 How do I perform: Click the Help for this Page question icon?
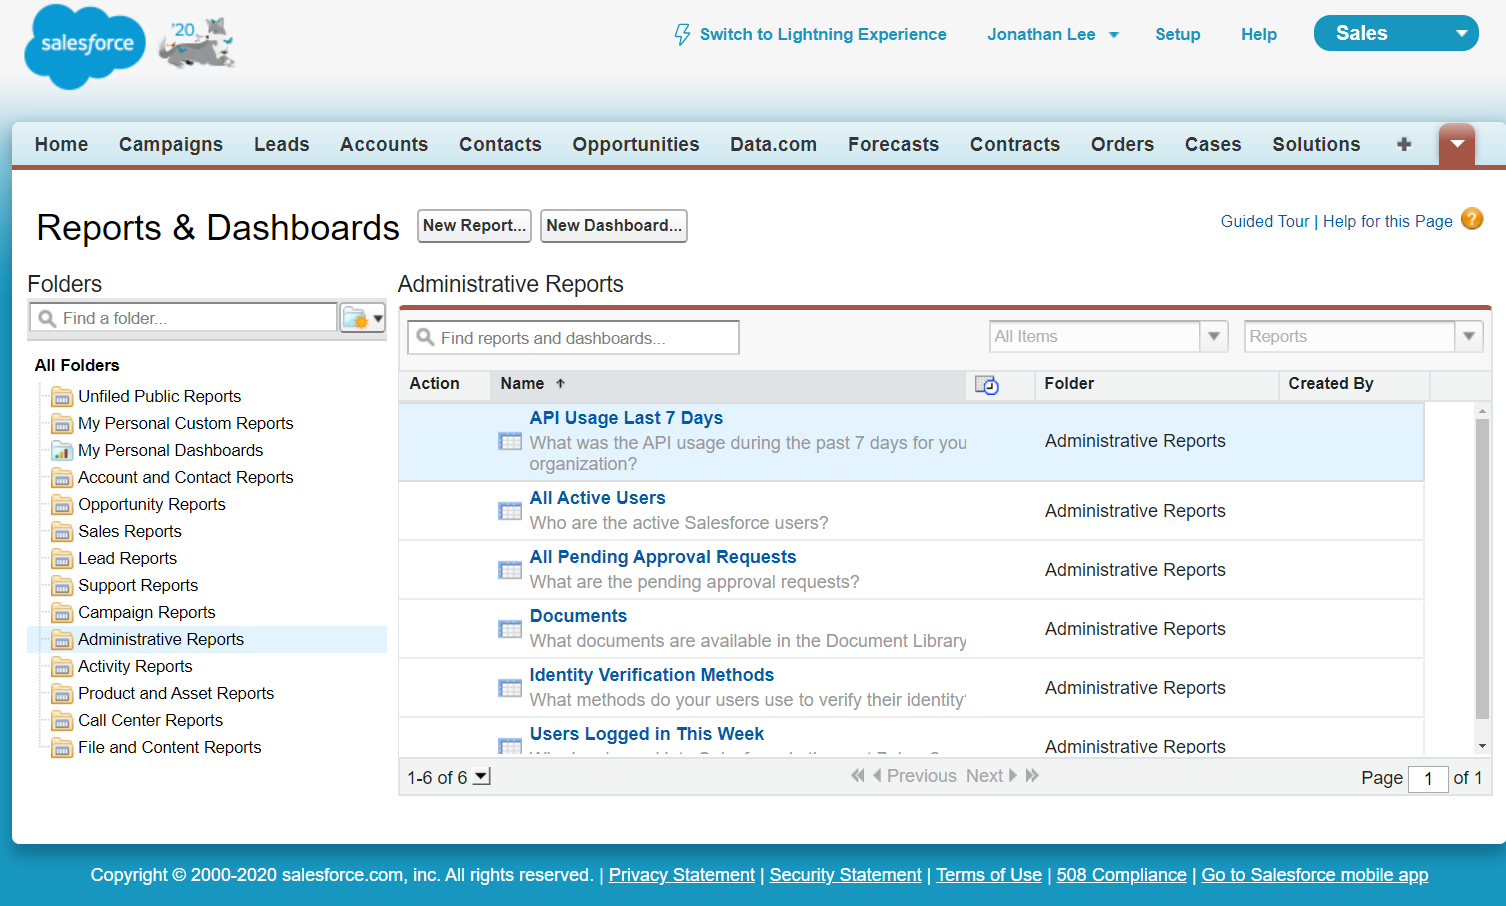coord(1472,219)
